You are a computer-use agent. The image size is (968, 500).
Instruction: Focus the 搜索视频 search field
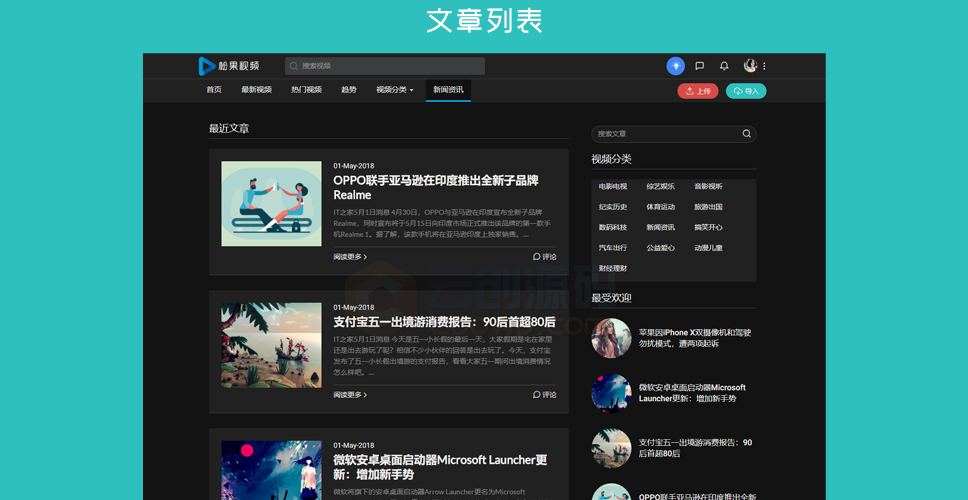pyautogui.click(x=385, y=66)
